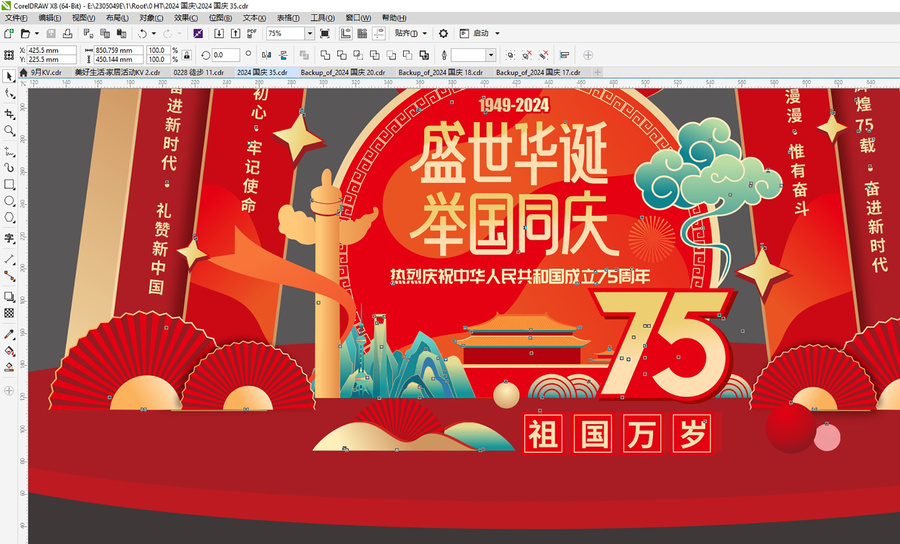Click the Publish to PDF icon
The height and width of the screenshot is (544, 900).
pos(251,33)
